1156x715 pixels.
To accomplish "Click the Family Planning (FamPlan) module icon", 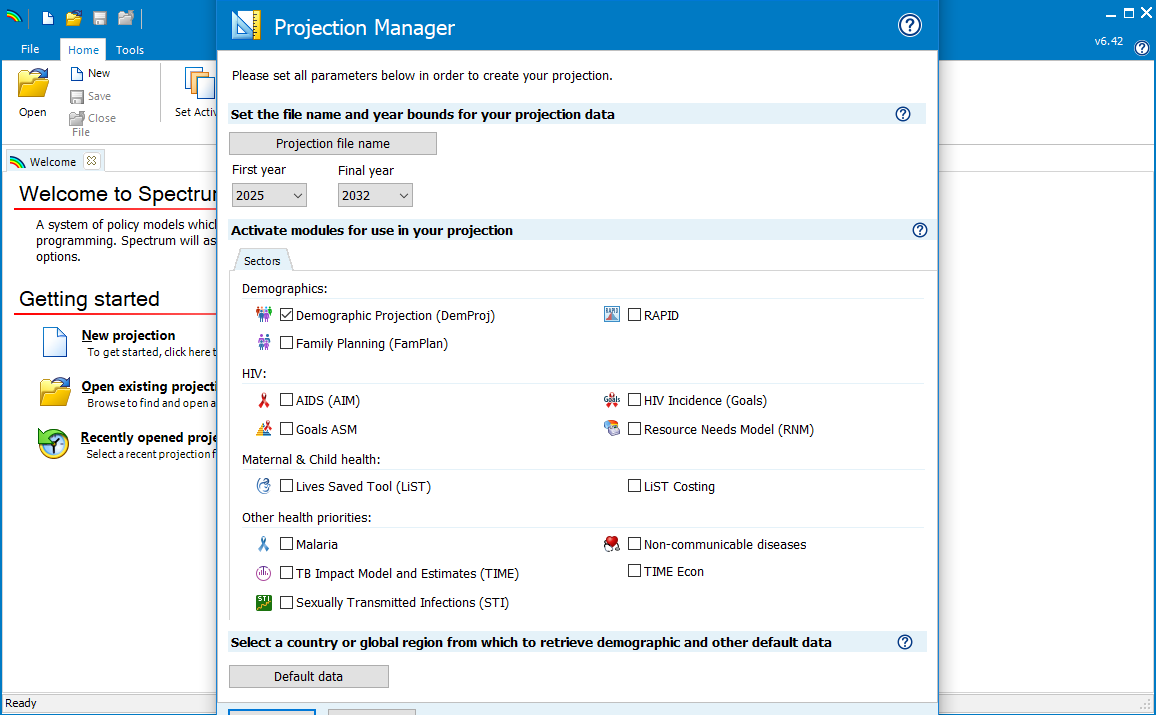I will 263,343.
